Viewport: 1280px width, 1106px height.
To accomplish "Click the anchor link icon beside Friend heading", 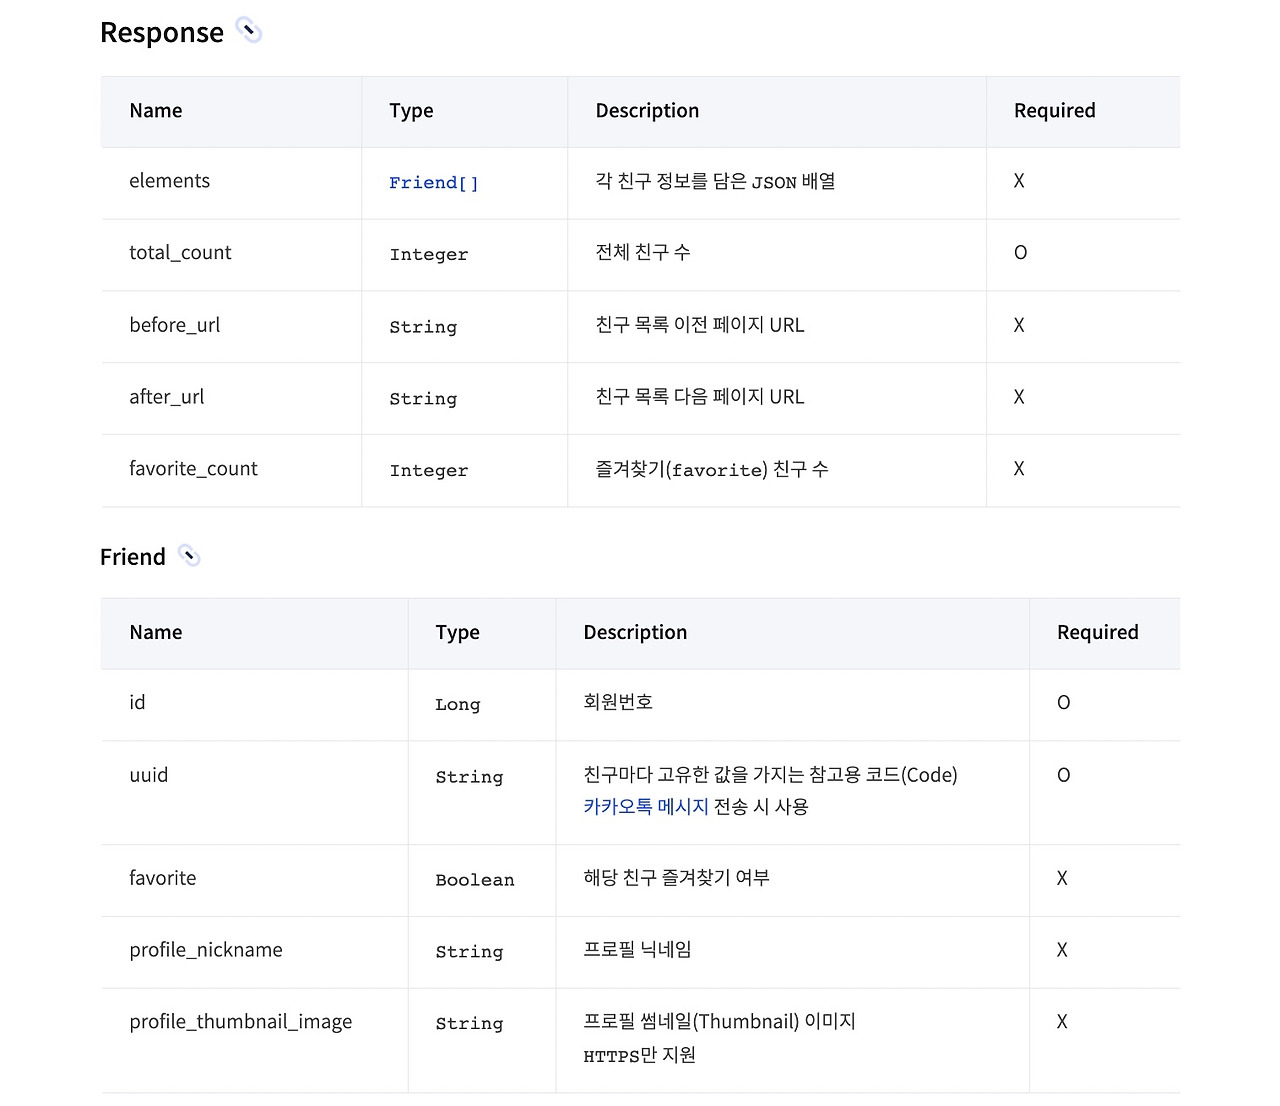I will click(x=189, y=556).
